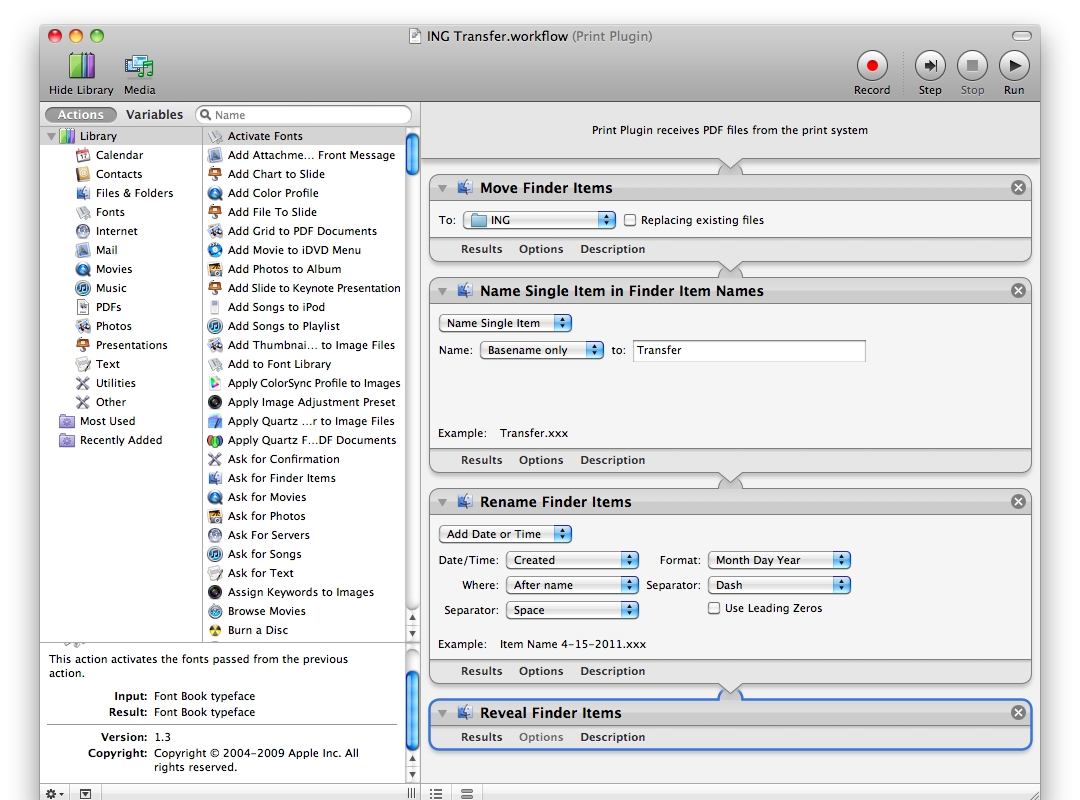Collapse the Library tree disclosure triangle
1080x800 pixels.
tap(52, 136)
